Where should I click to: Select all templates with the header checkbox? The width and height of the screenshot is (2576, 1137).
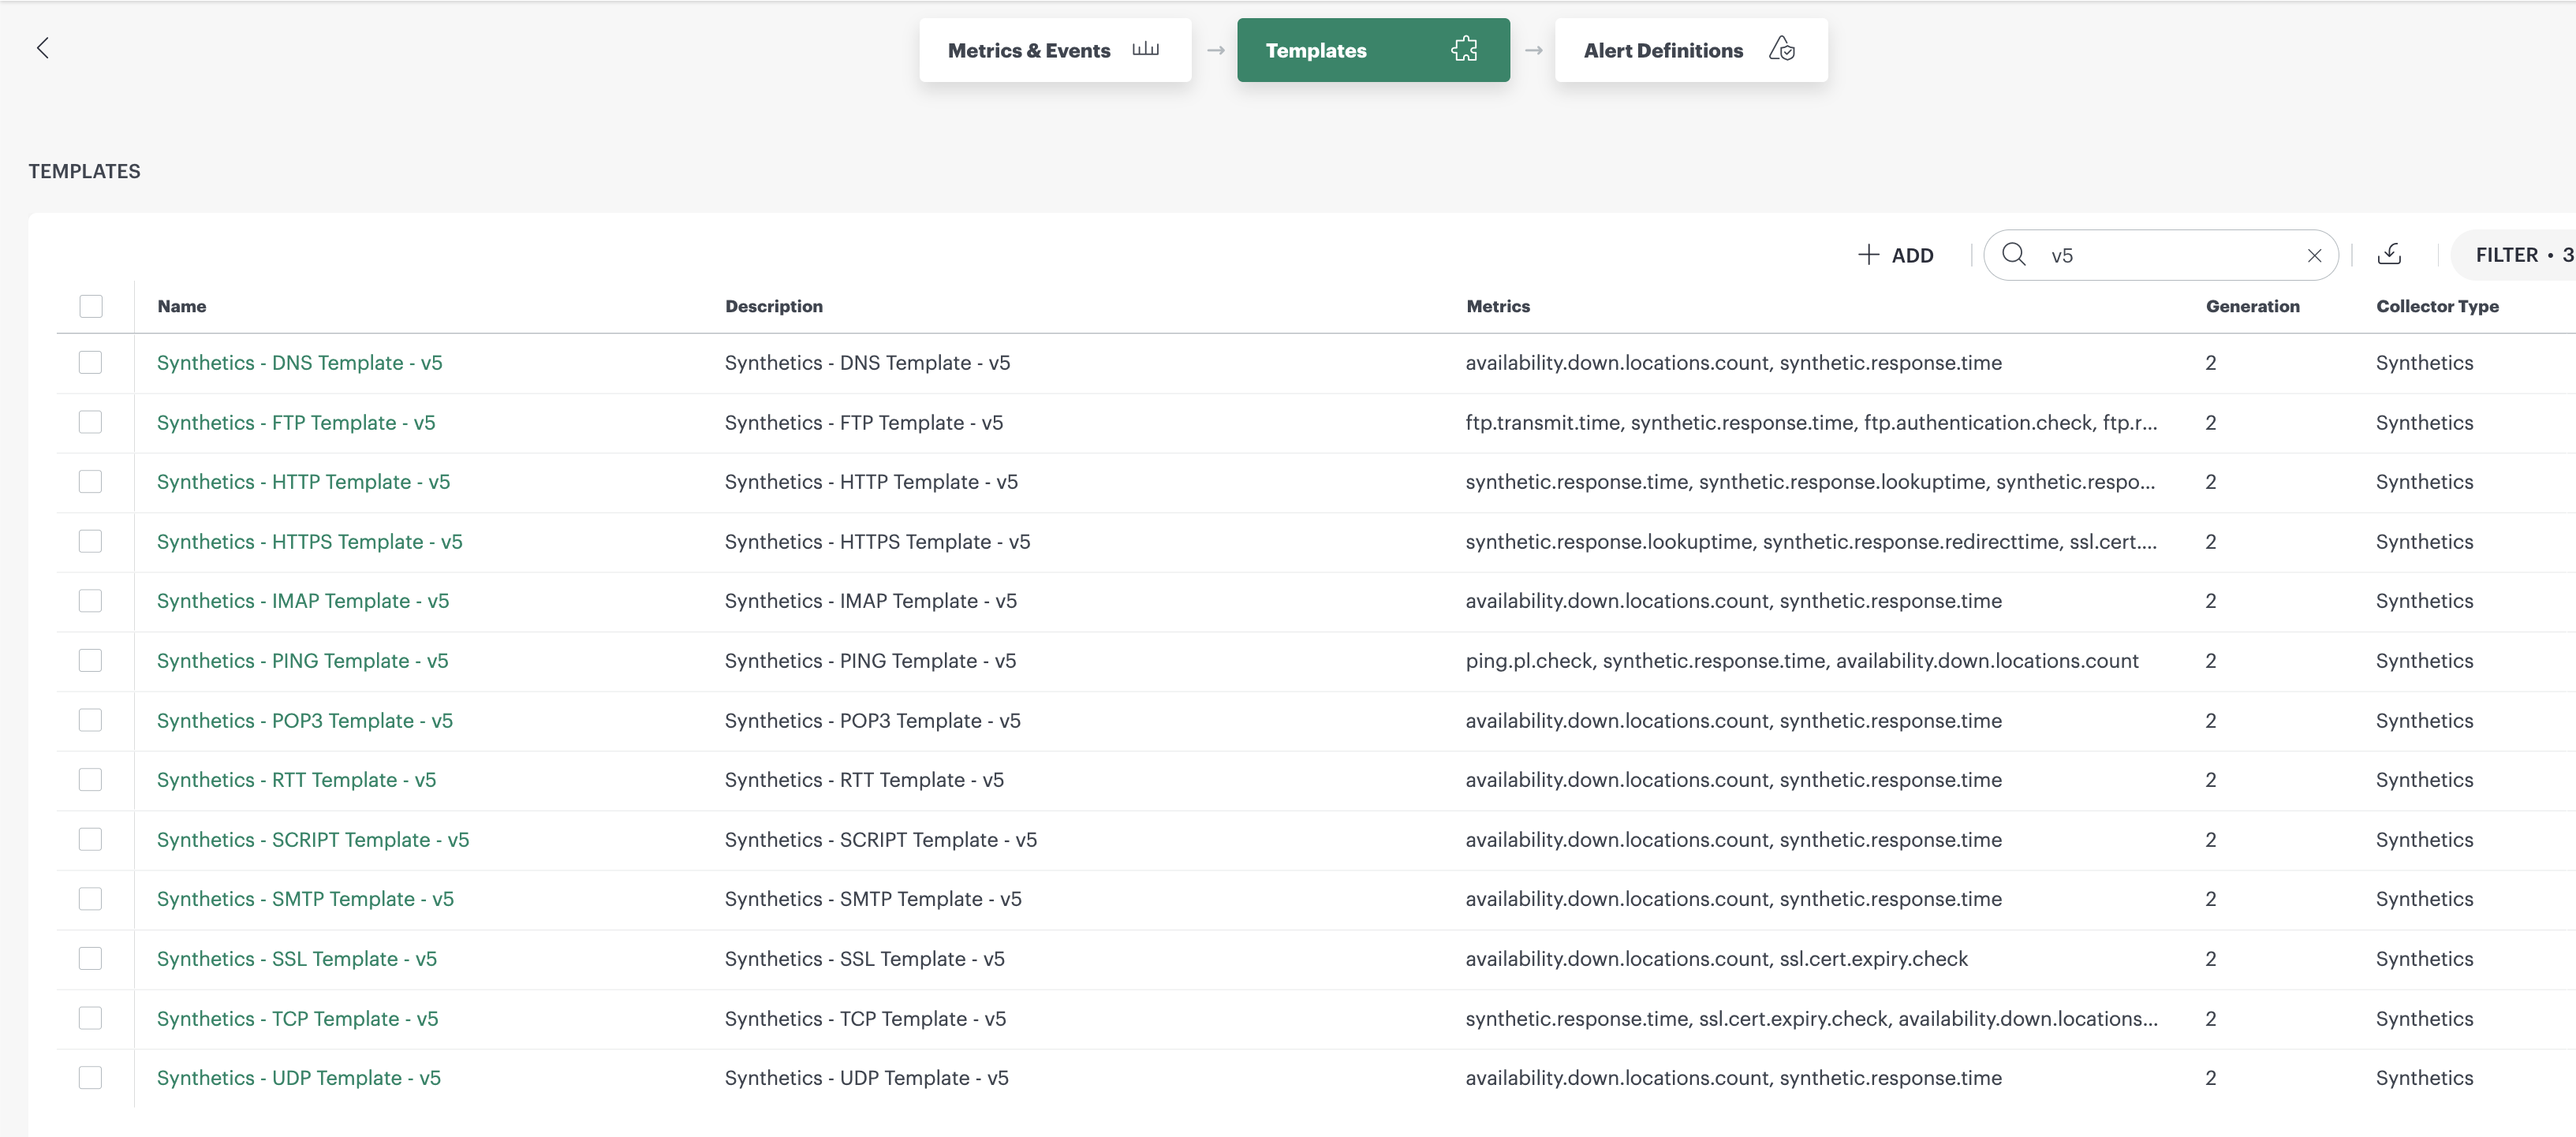coord(91,306)
